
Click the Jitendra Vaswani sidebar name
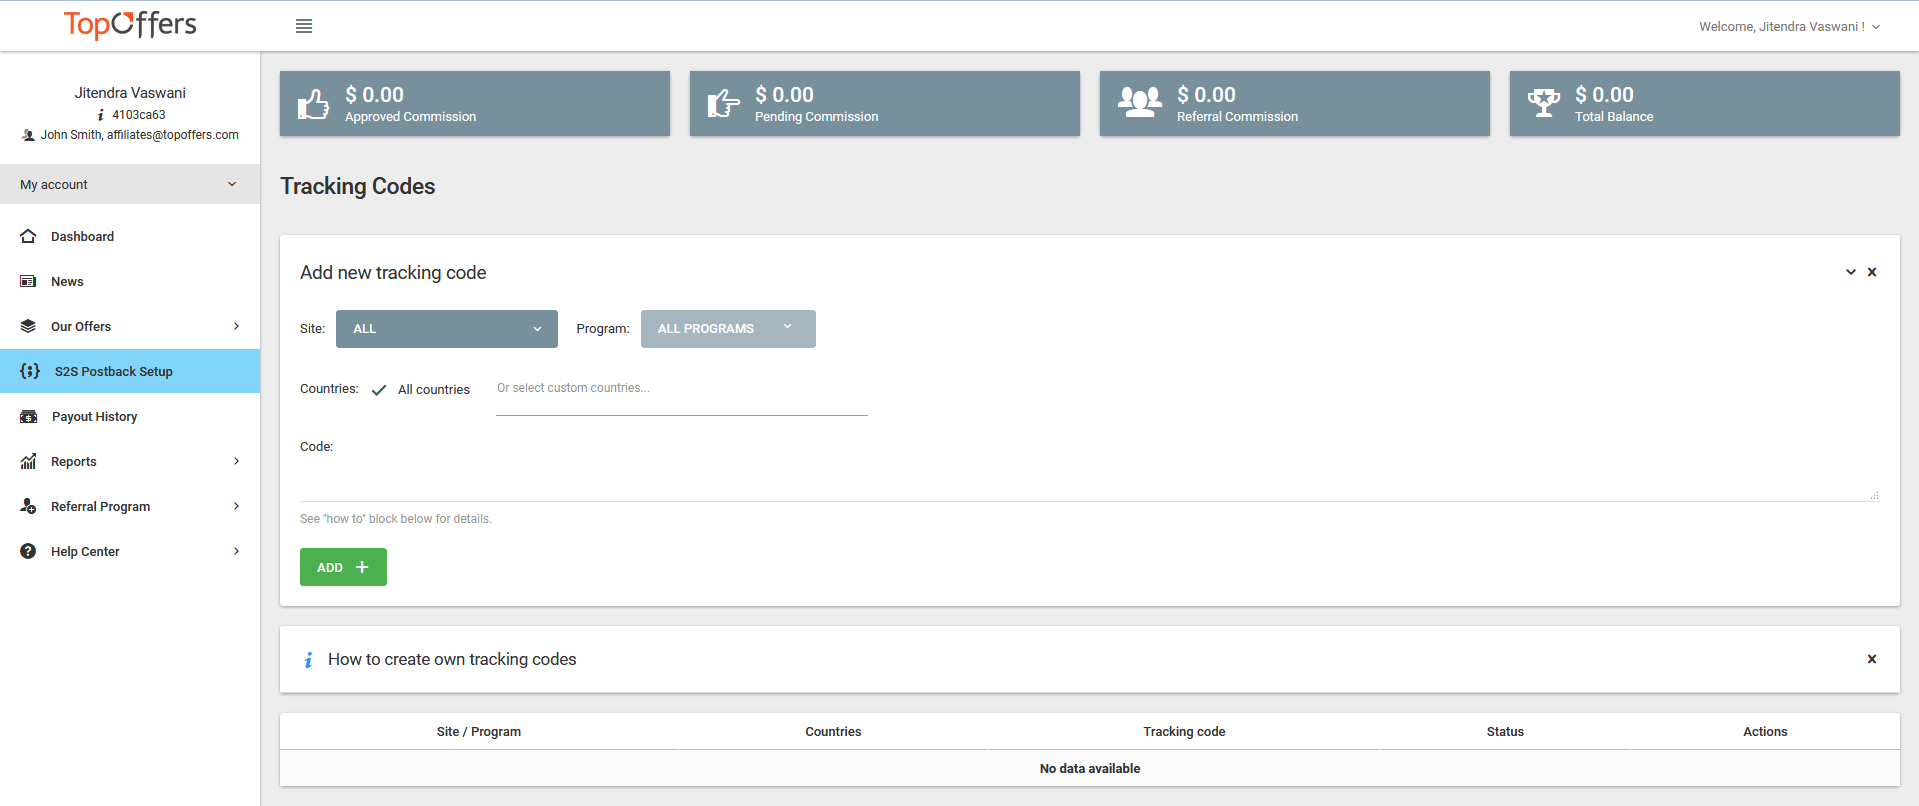130,93
